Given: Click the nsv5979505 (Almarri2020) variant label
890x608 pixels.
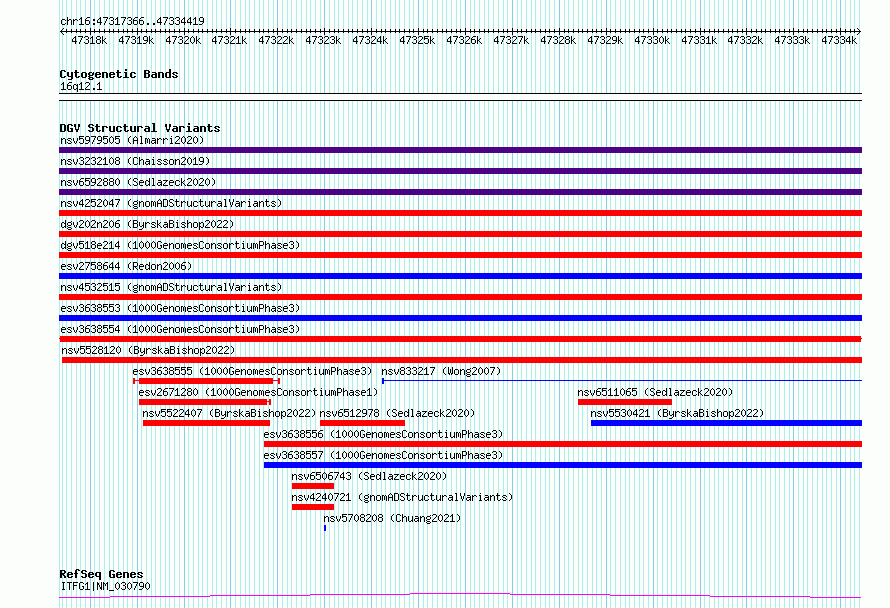Looking at the screenshot, I should (x=132, y=140).
